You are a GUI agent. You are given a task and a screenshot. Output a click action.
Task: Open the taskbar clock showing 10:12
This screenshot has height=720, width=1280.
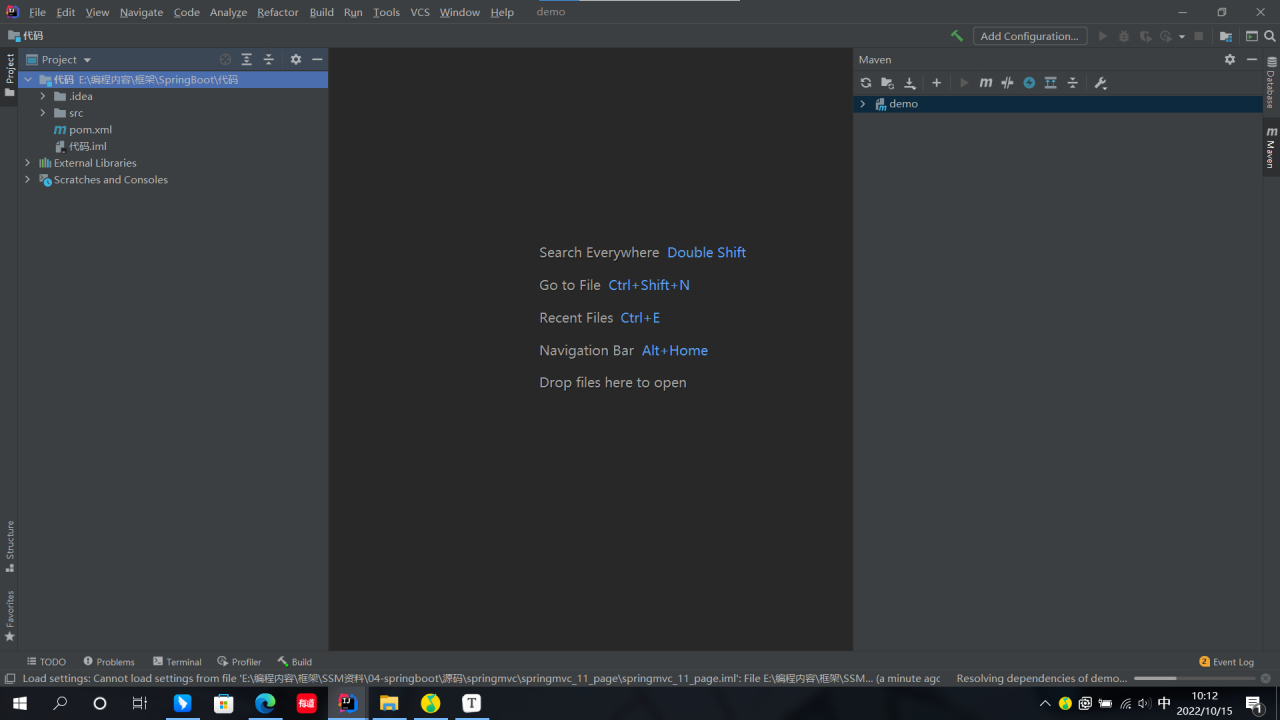(x=1205, y=703)
